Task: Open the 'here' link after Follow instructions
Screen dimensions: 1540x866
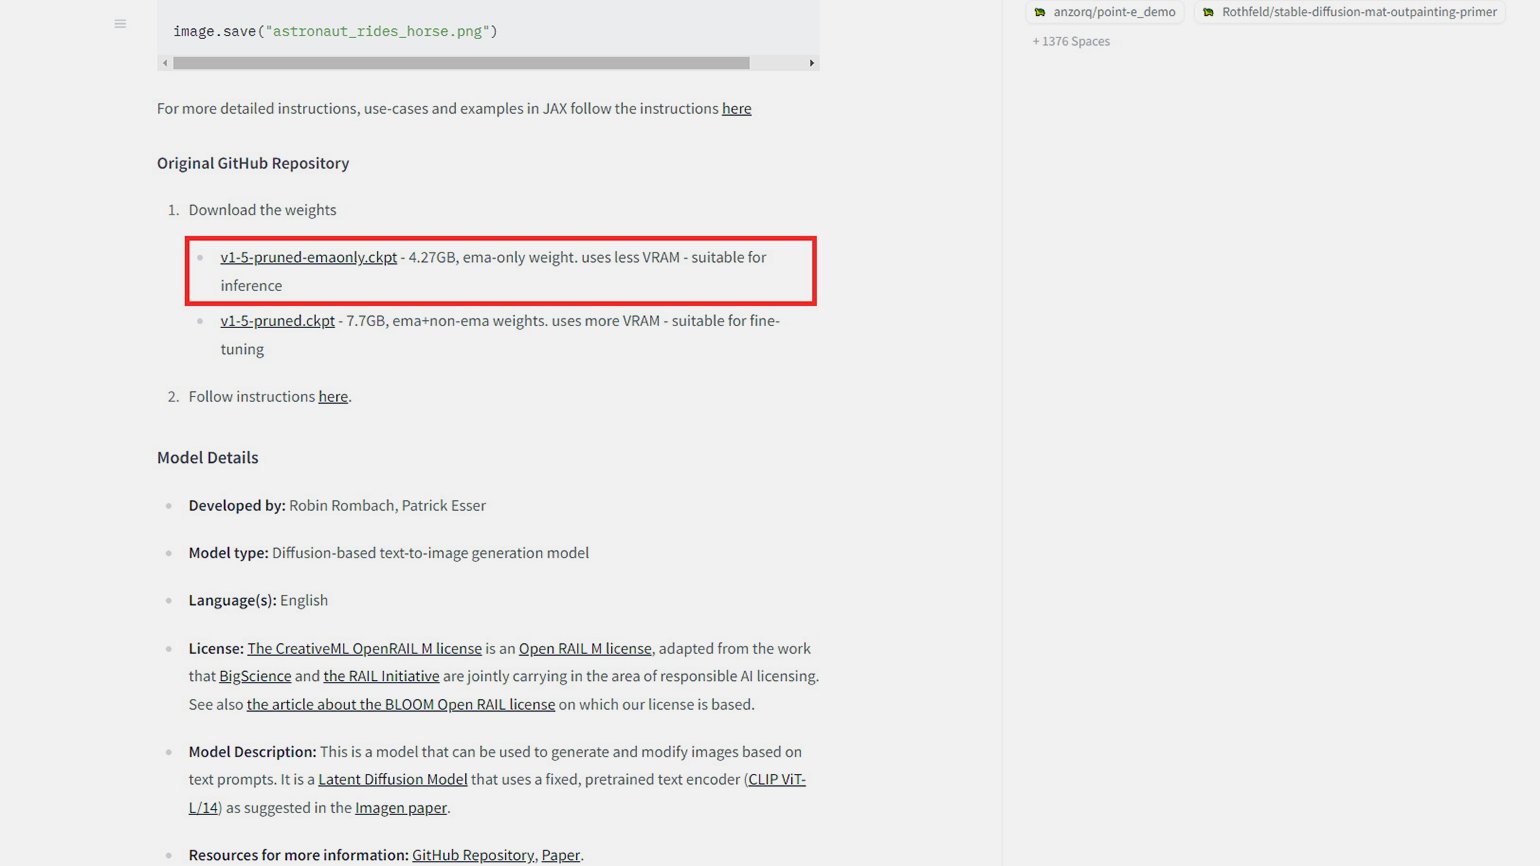Action: [333, 397]
